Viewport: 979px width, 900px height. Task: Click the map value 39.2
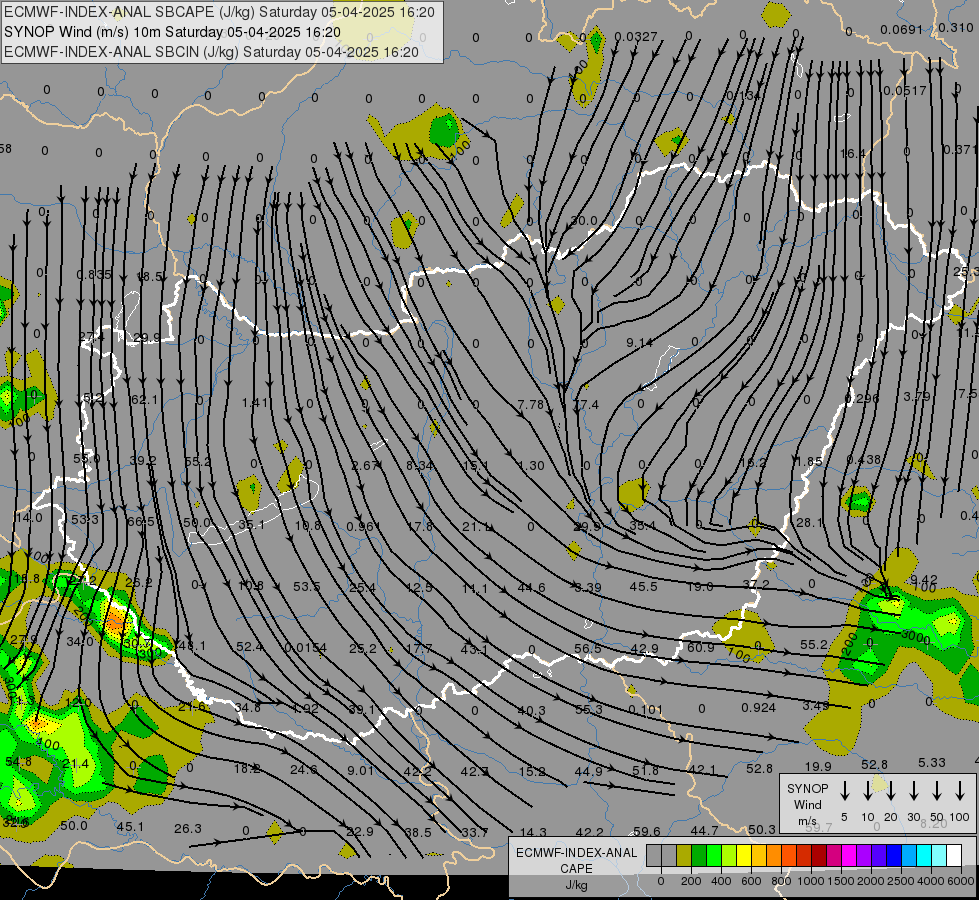(x=143, y=460)
